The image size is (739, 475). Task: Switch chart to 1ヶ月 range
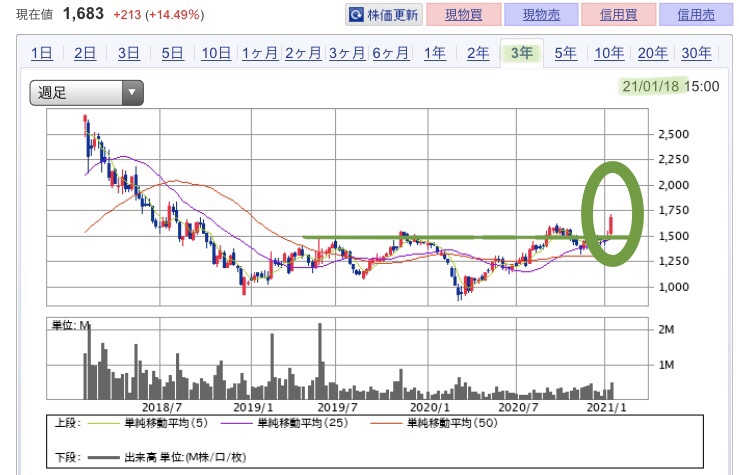tap(260, 54)
